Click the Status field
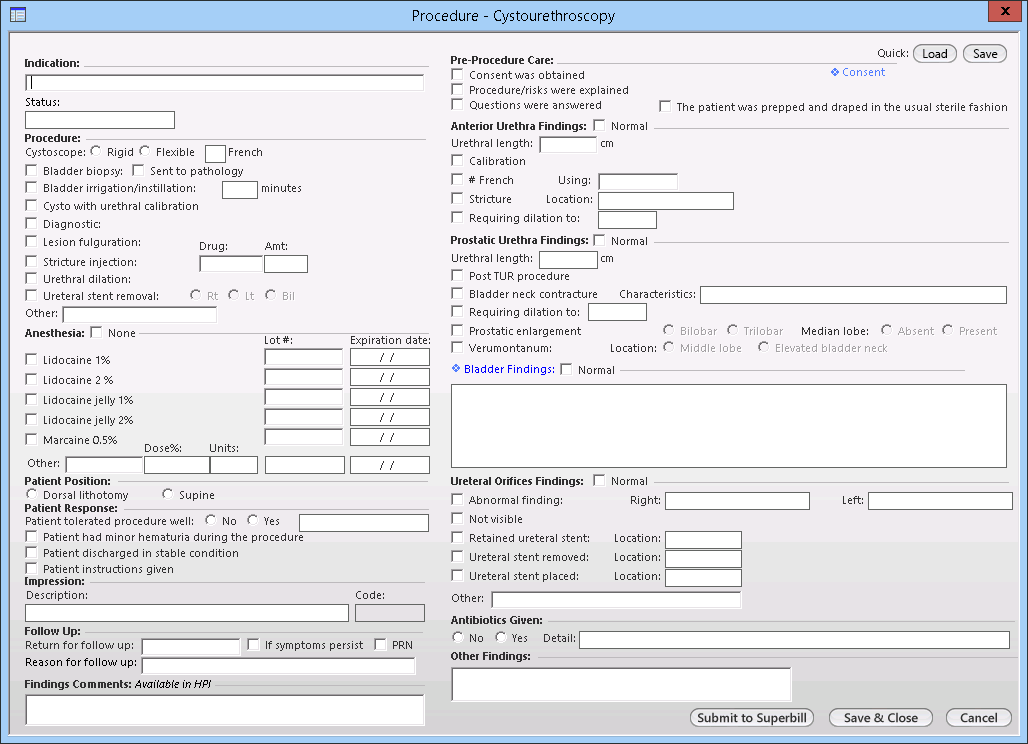The height and width of the screenshot is (744, 1028). click(100, 120)
